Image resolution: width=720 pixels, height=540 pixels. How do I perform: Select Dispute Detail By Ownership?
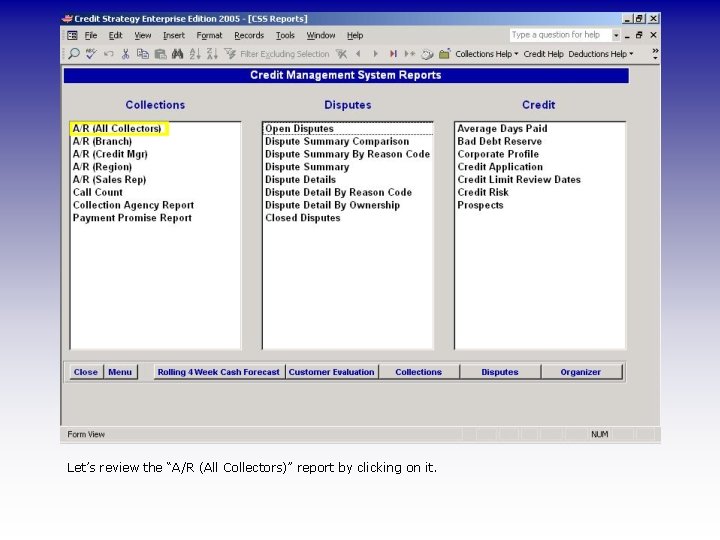click(332, 205)
